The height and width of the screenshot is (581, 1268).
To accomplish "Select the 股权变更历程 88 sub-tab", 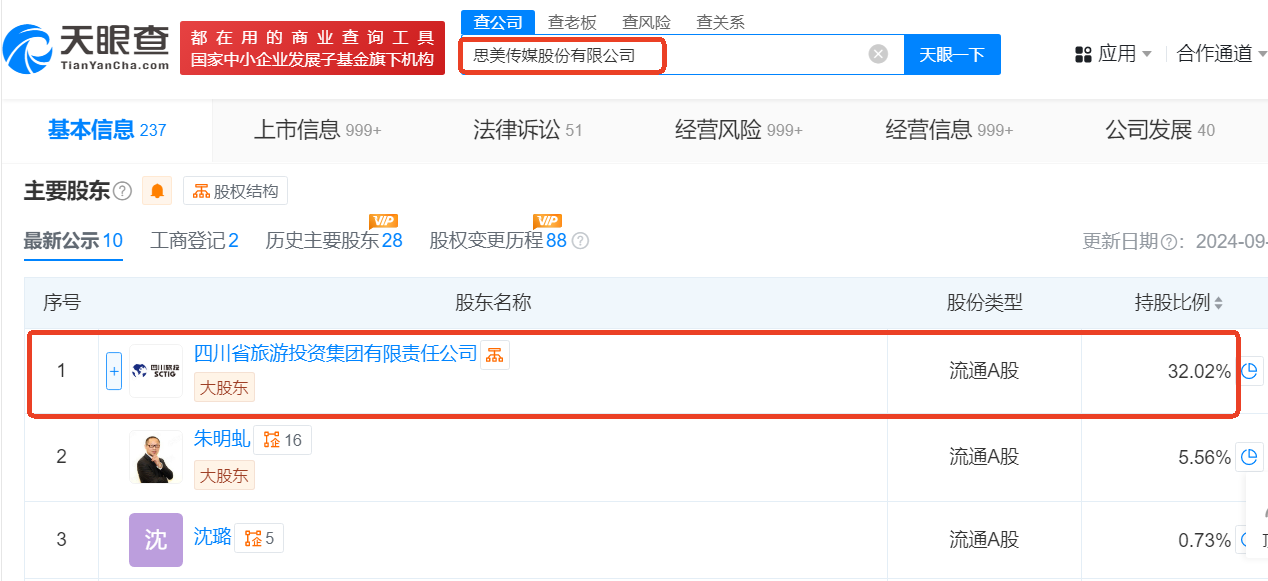I will 498,241.
